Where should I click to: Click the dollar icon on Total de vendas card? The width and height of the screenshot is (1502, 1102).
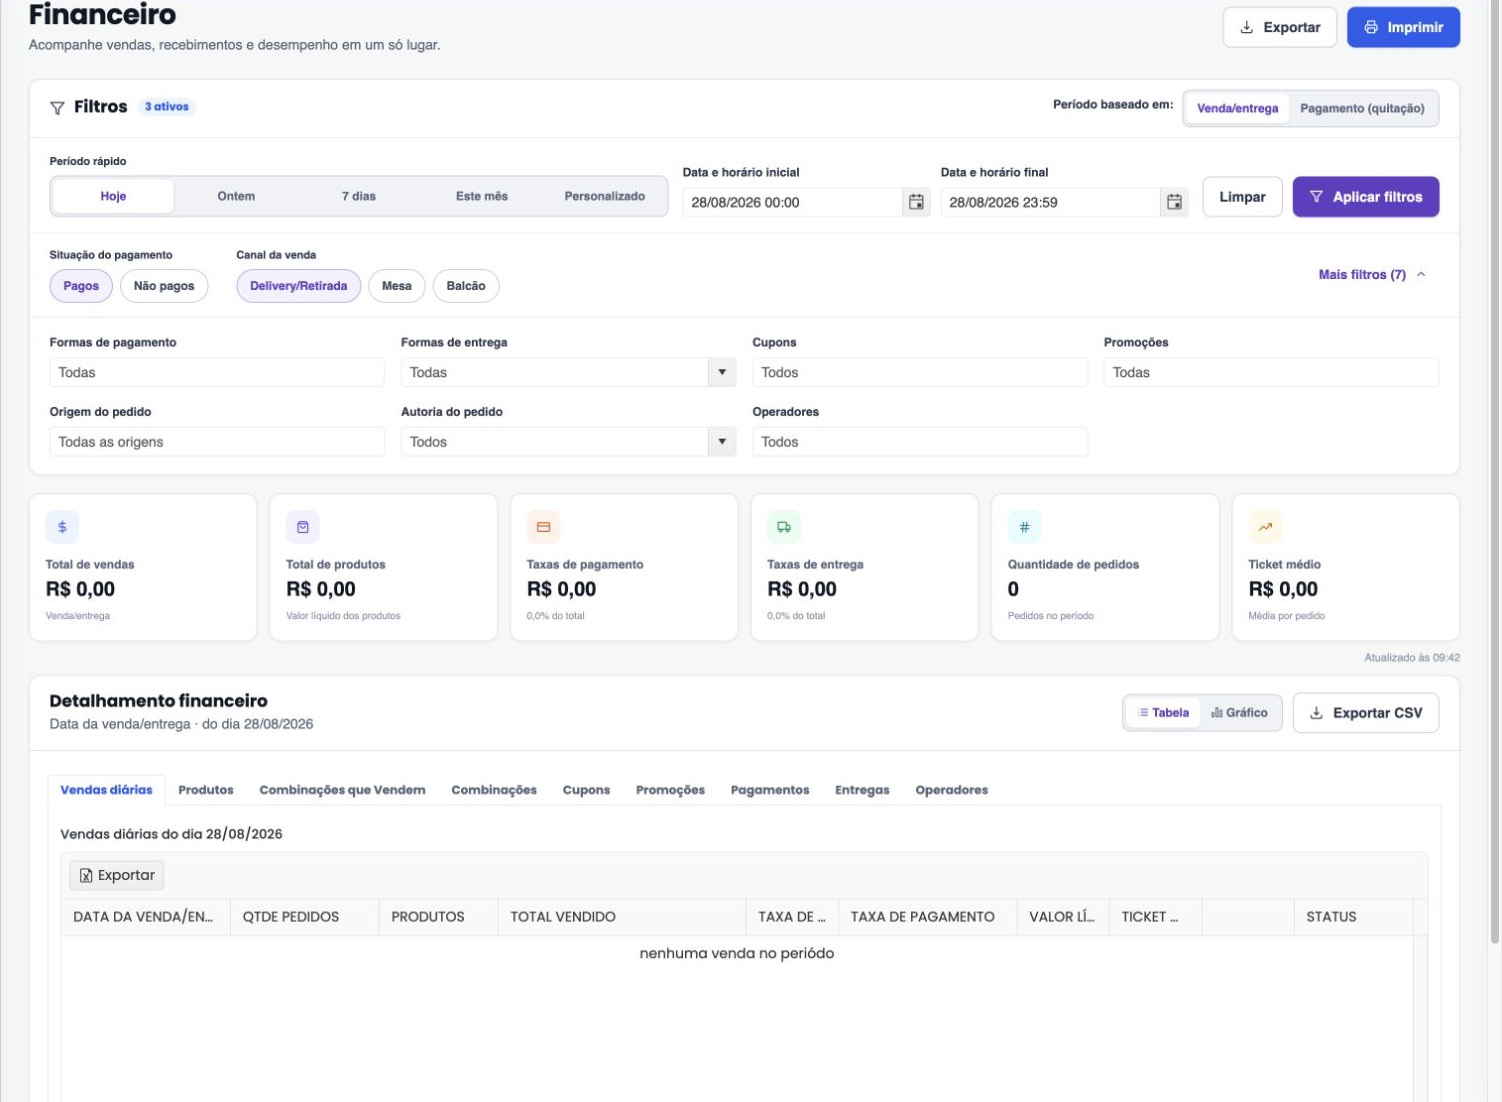[x=62, y=527]
